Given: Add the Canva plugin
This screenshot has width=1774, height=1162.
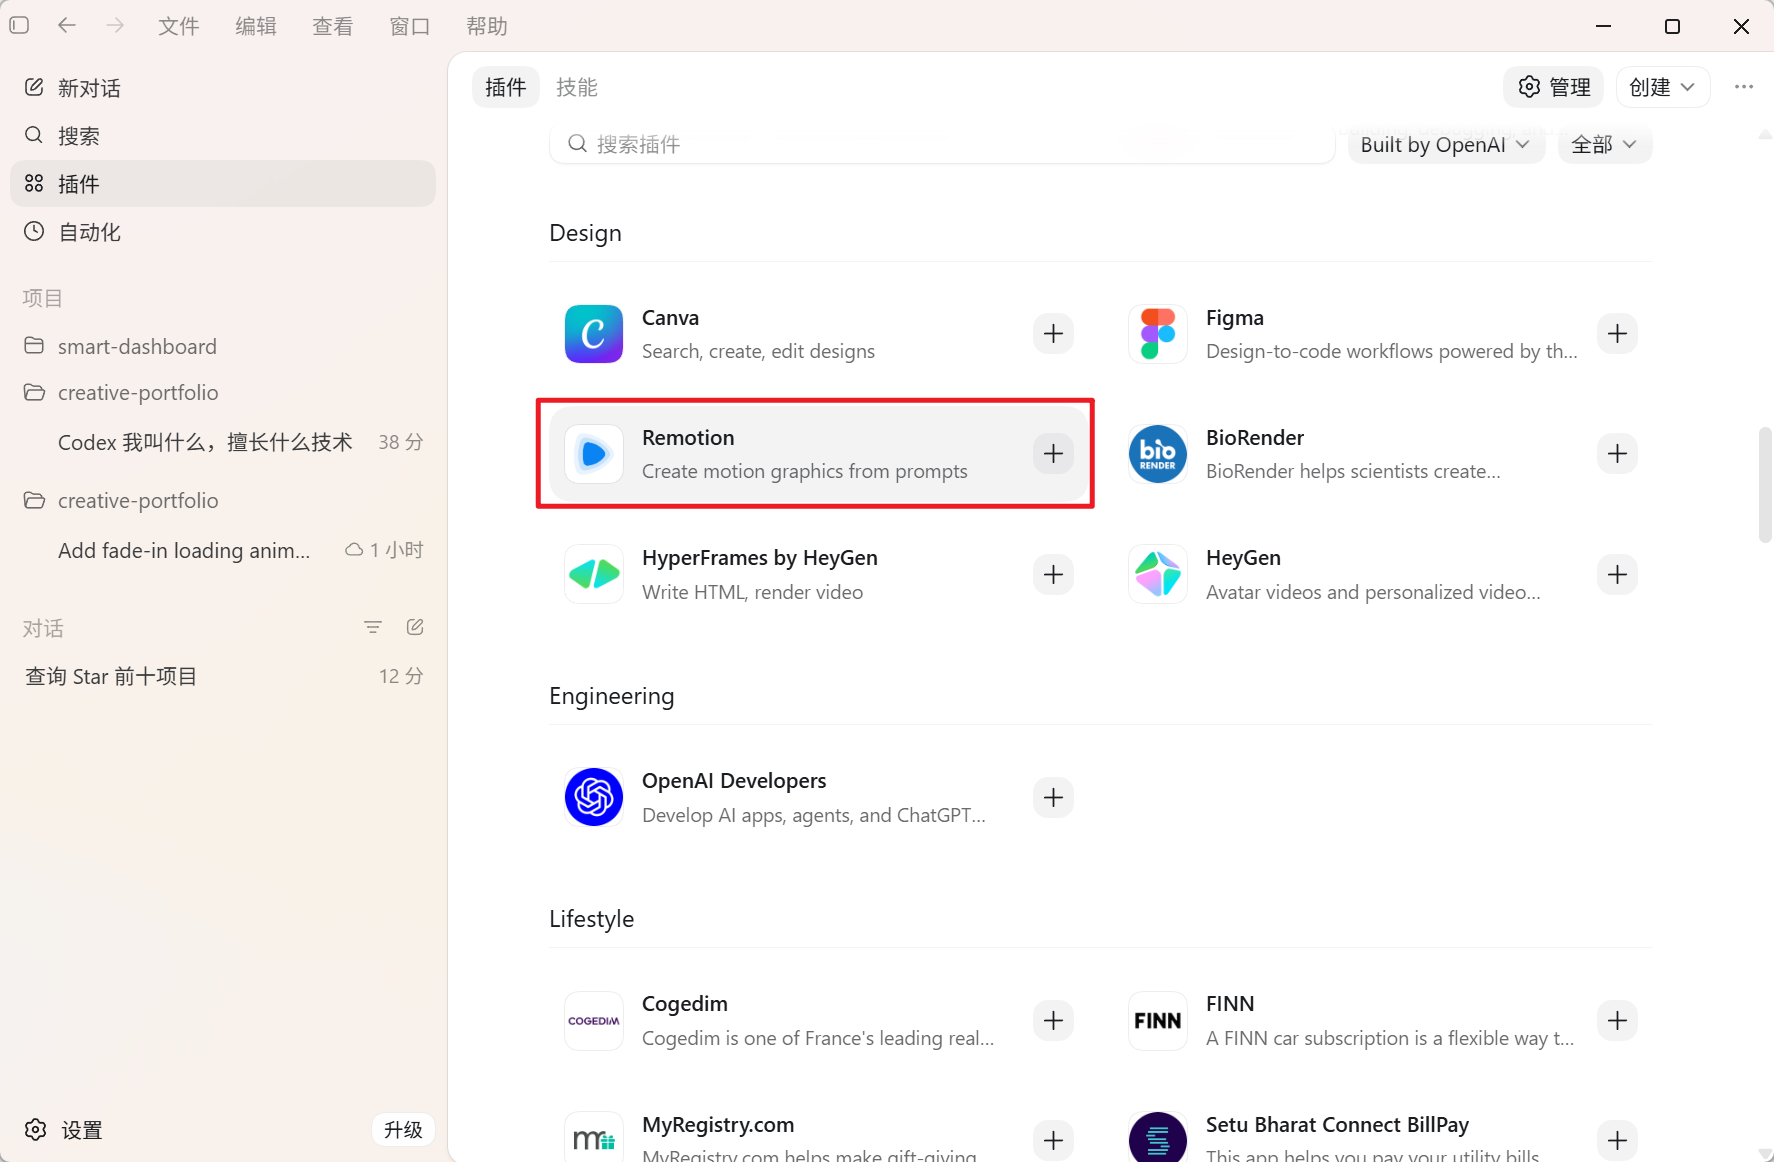Looking at the screenshot, I should [1053, 334].
